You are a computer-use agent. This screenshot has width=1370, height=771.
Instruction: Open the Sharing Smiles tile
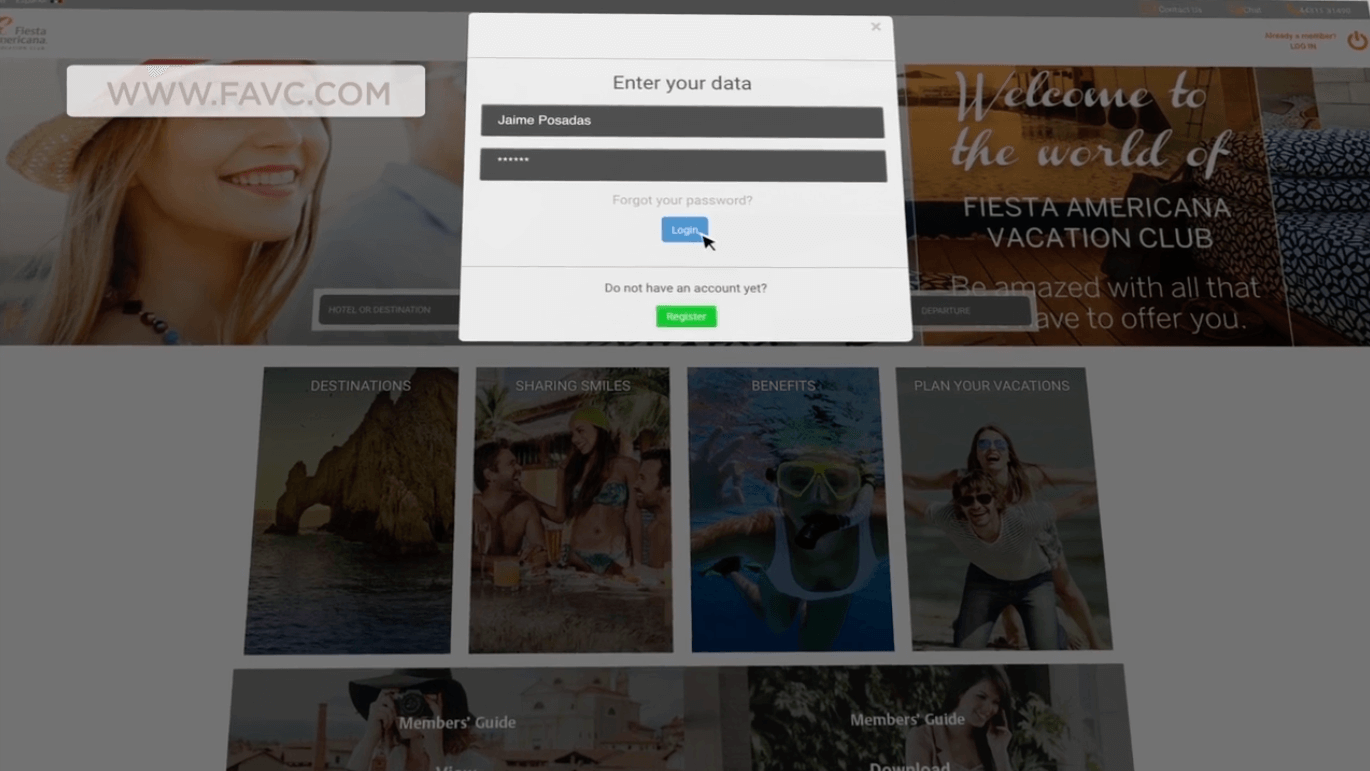[572, 510]
